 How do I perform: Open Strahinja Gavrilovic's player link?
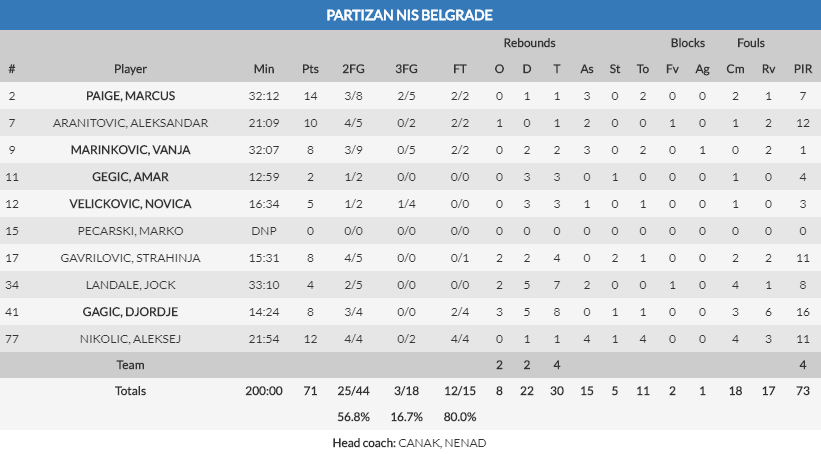coord(131,258)
